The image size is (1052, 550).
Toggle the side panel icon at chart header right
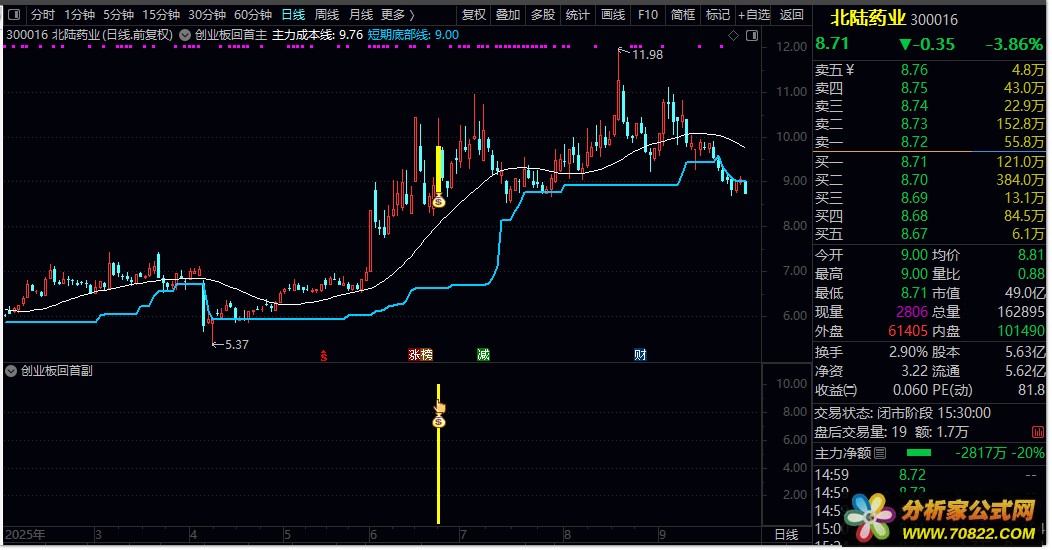click(750, 35)
